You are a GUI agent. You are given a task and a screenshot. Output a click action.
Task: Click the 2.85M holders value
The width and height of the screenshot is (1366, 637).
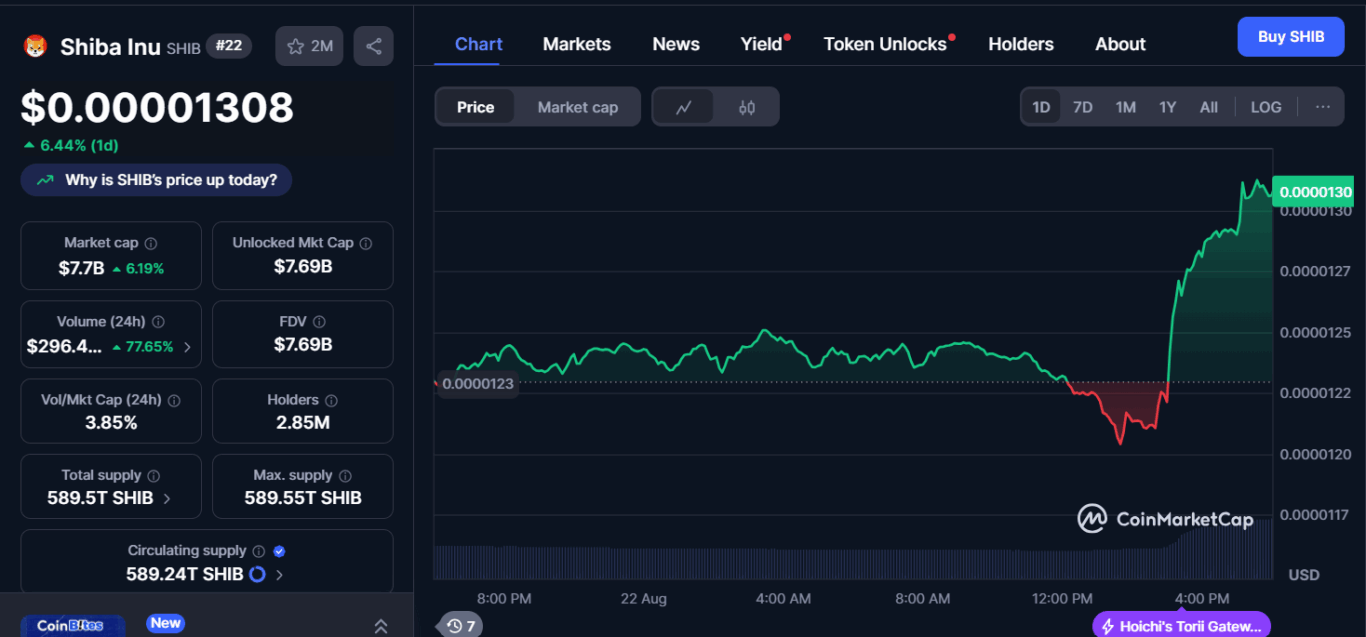click(x=303, y=422)
